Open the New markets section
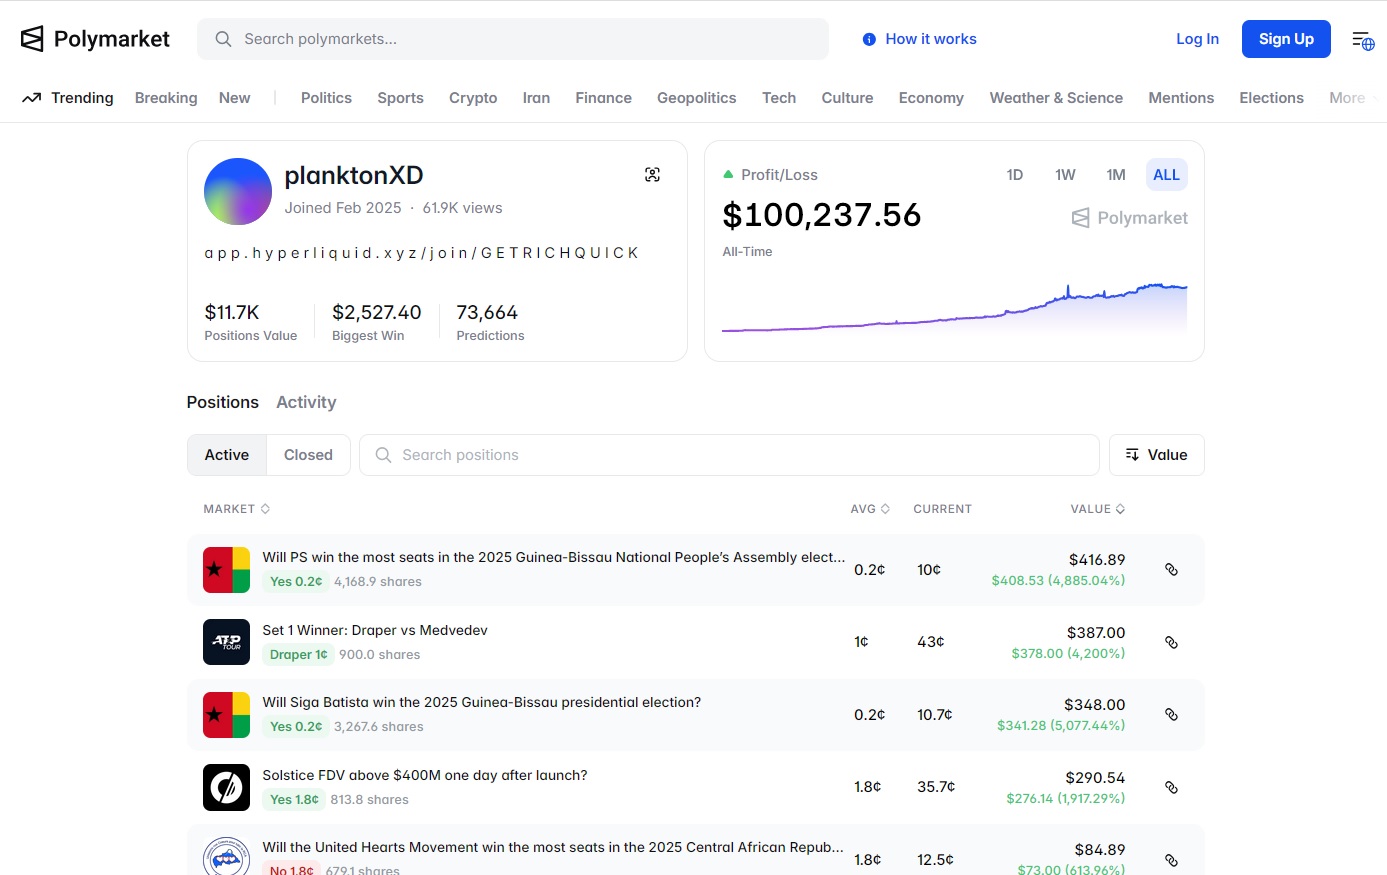This screenshot has height=875, width=1387. point(235,98)
